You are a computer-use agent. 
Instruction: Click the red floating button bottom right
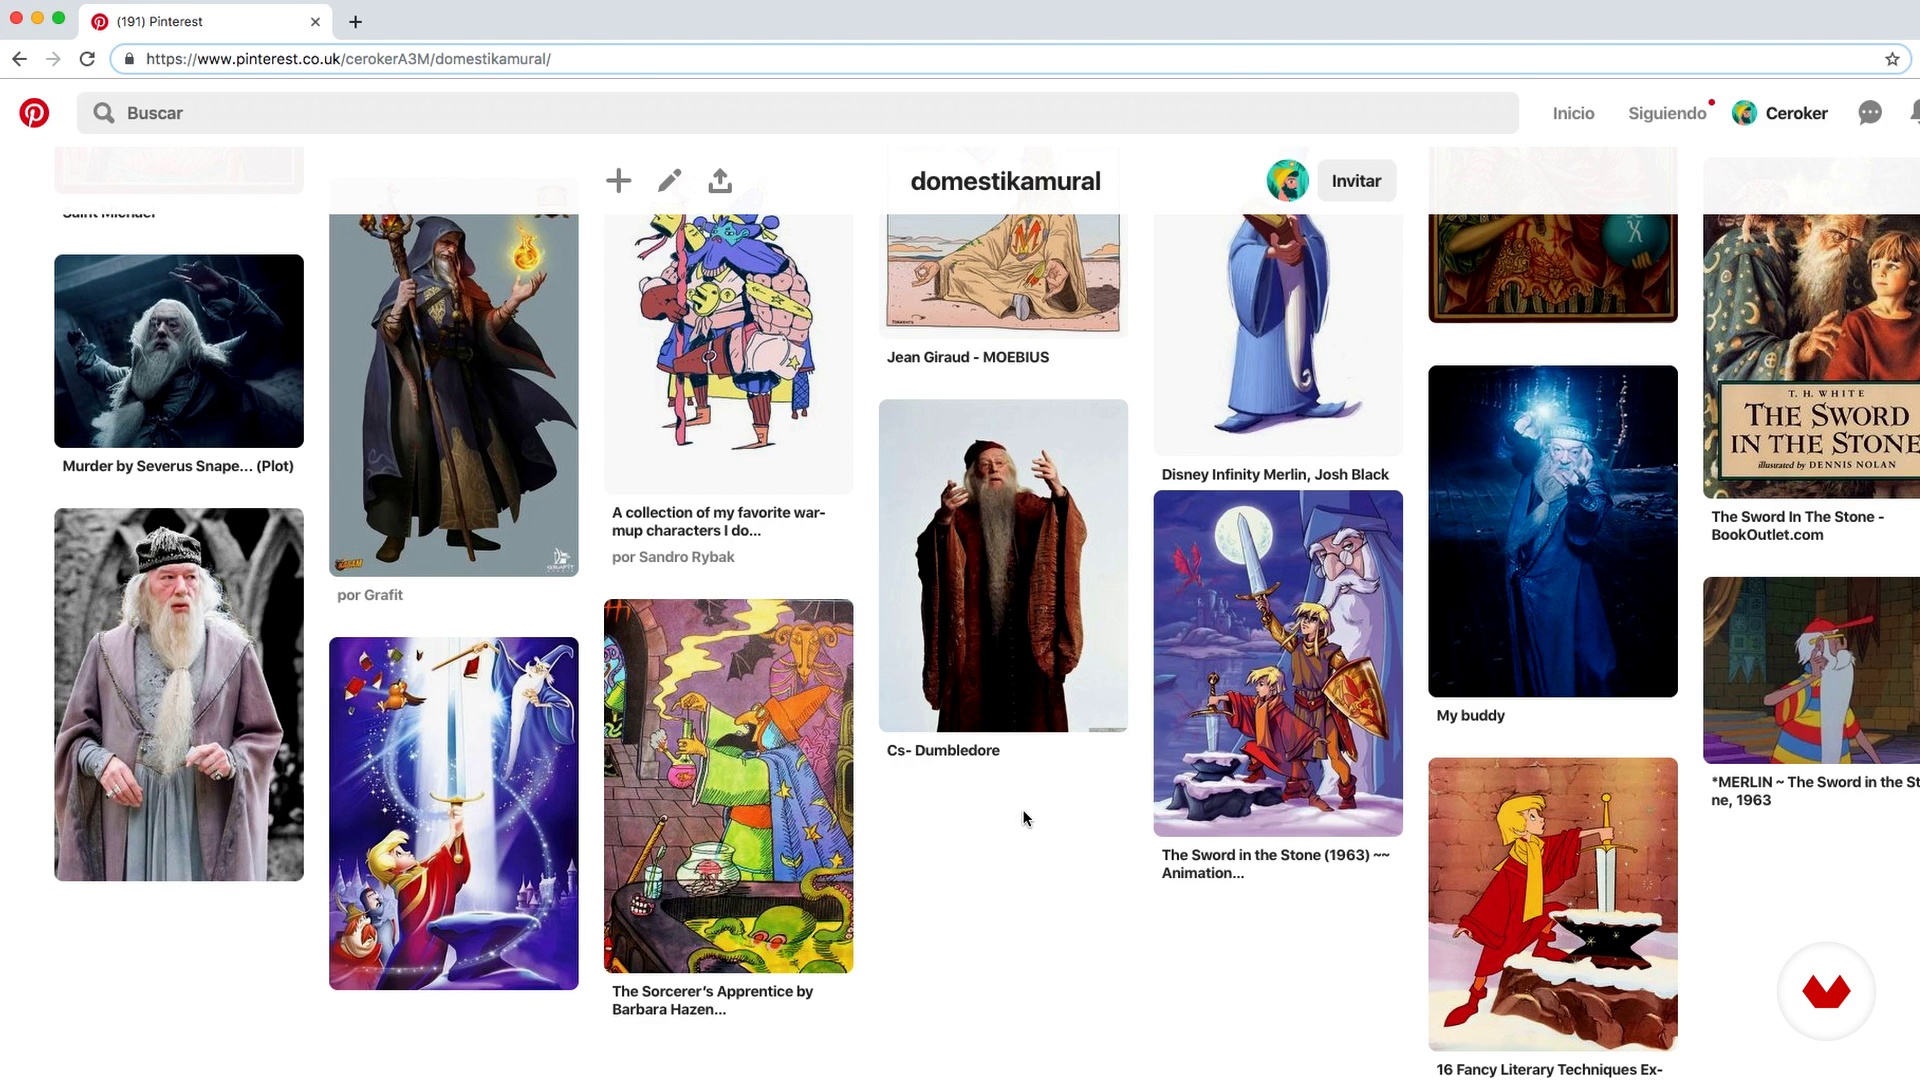1825,991
